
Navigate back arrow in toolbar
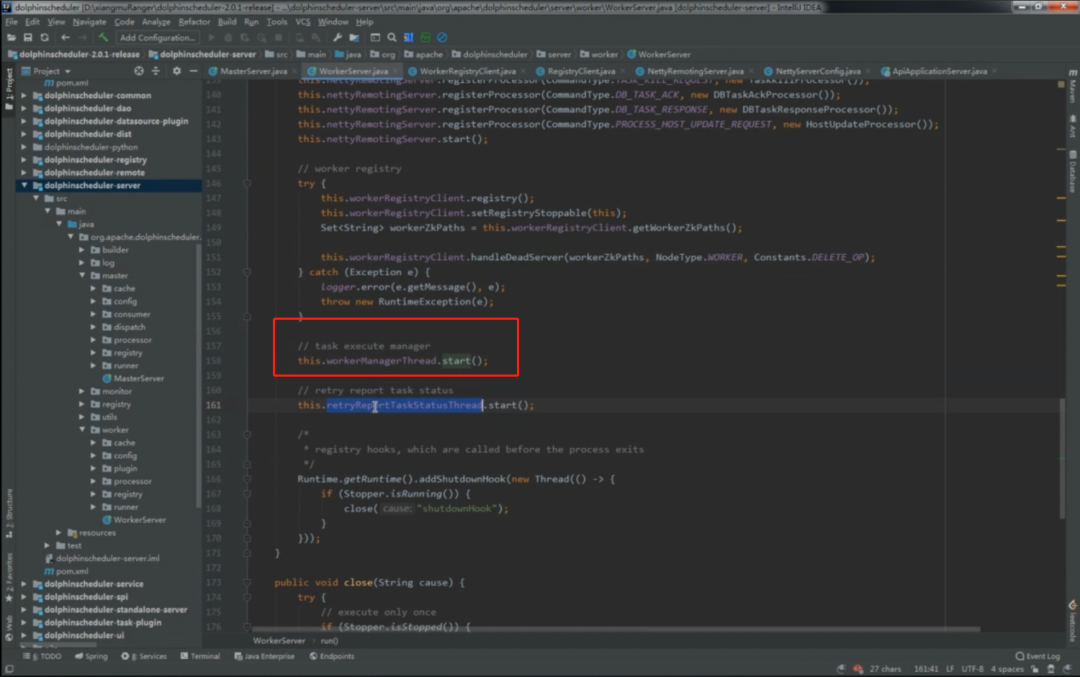(x=65, y=37)
